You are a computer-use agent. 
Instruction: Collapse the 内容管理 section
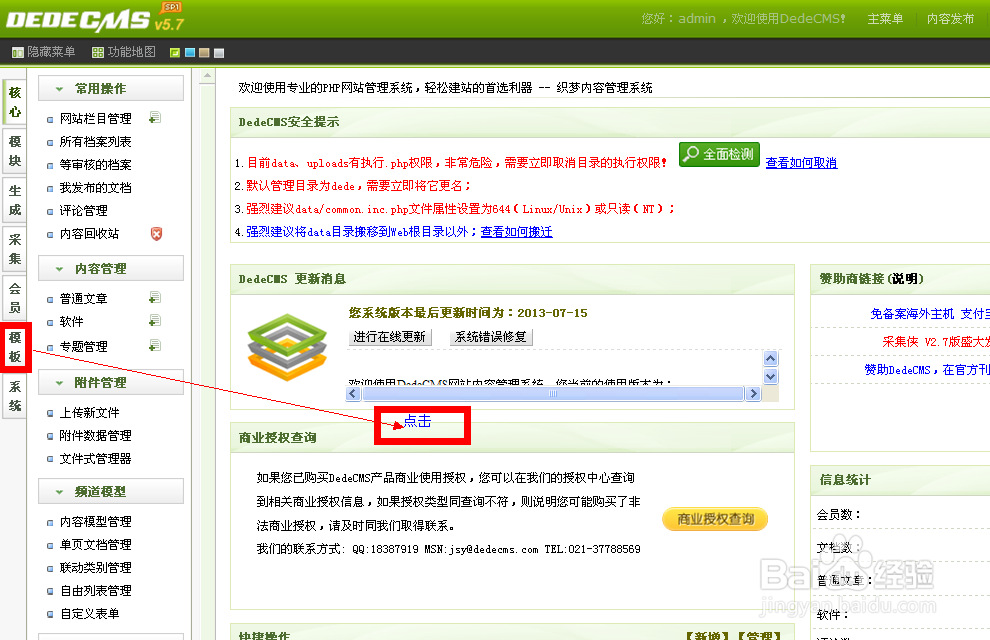click(x=110, y=268)
